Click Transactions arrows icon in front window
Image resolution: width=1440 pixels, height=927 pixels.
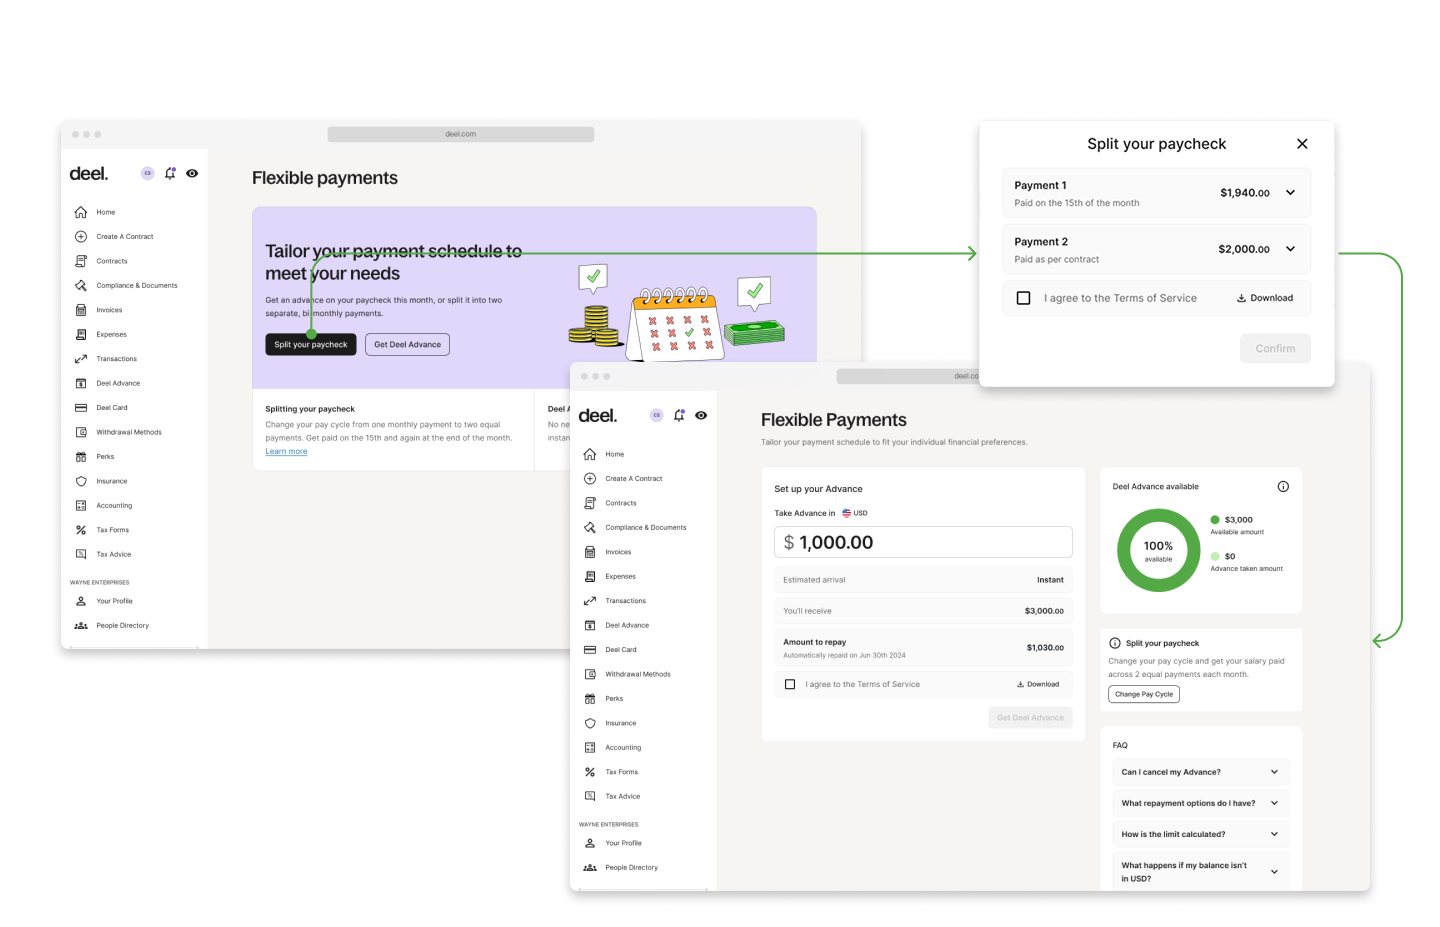pos(590,601)
